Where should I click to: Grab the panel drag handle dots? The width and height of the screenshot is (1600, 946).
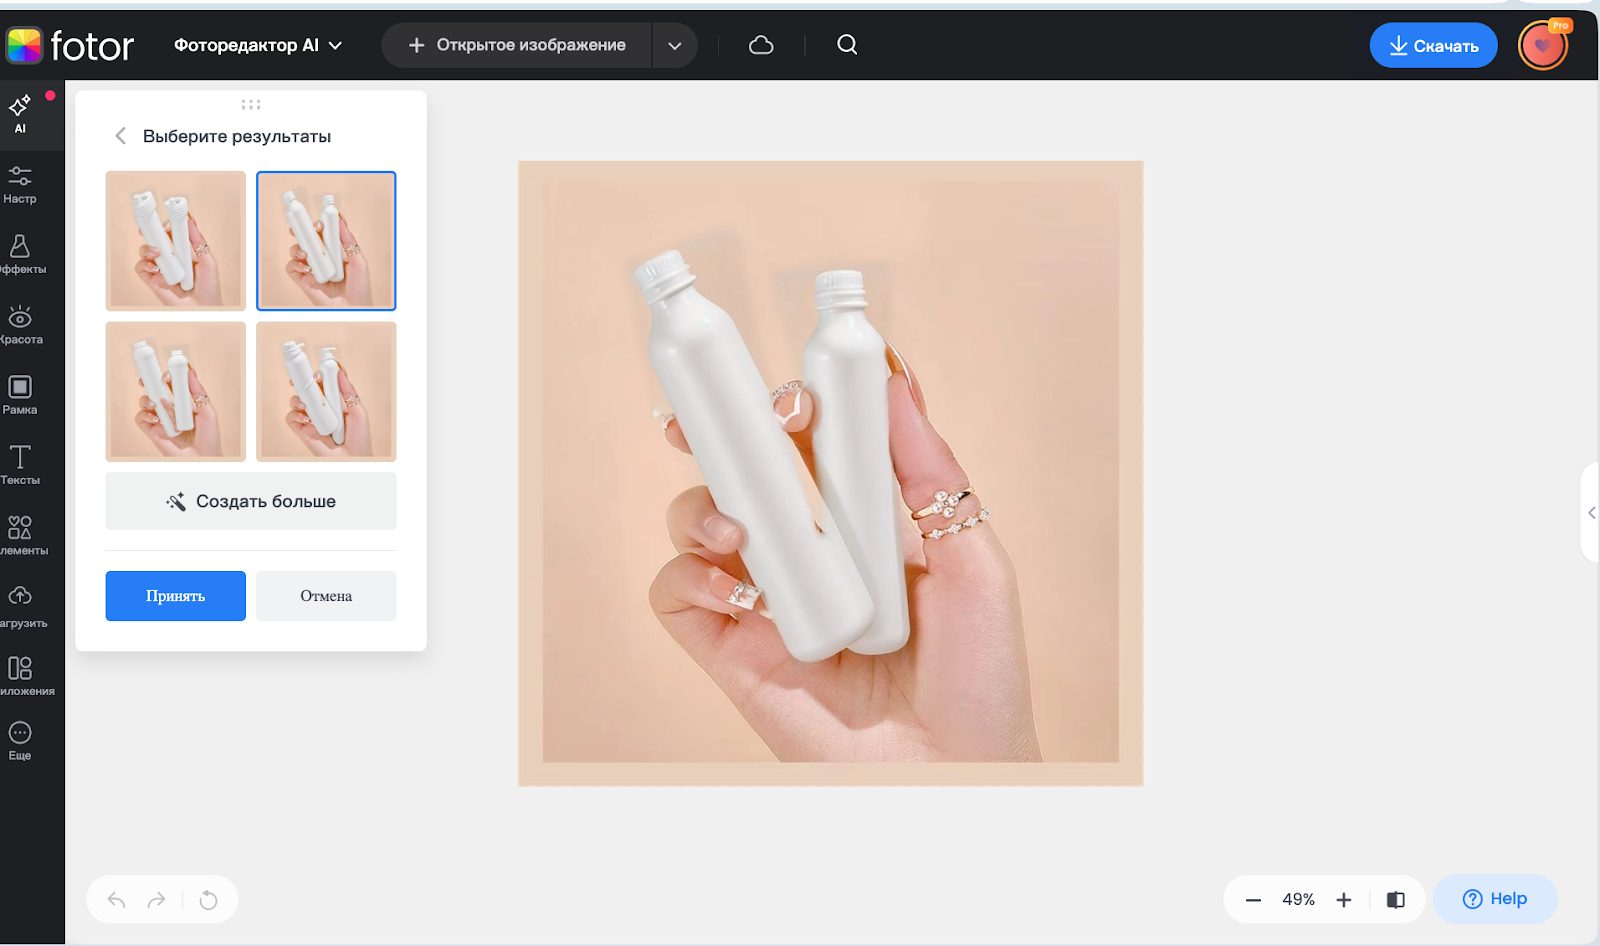point(251,104)
